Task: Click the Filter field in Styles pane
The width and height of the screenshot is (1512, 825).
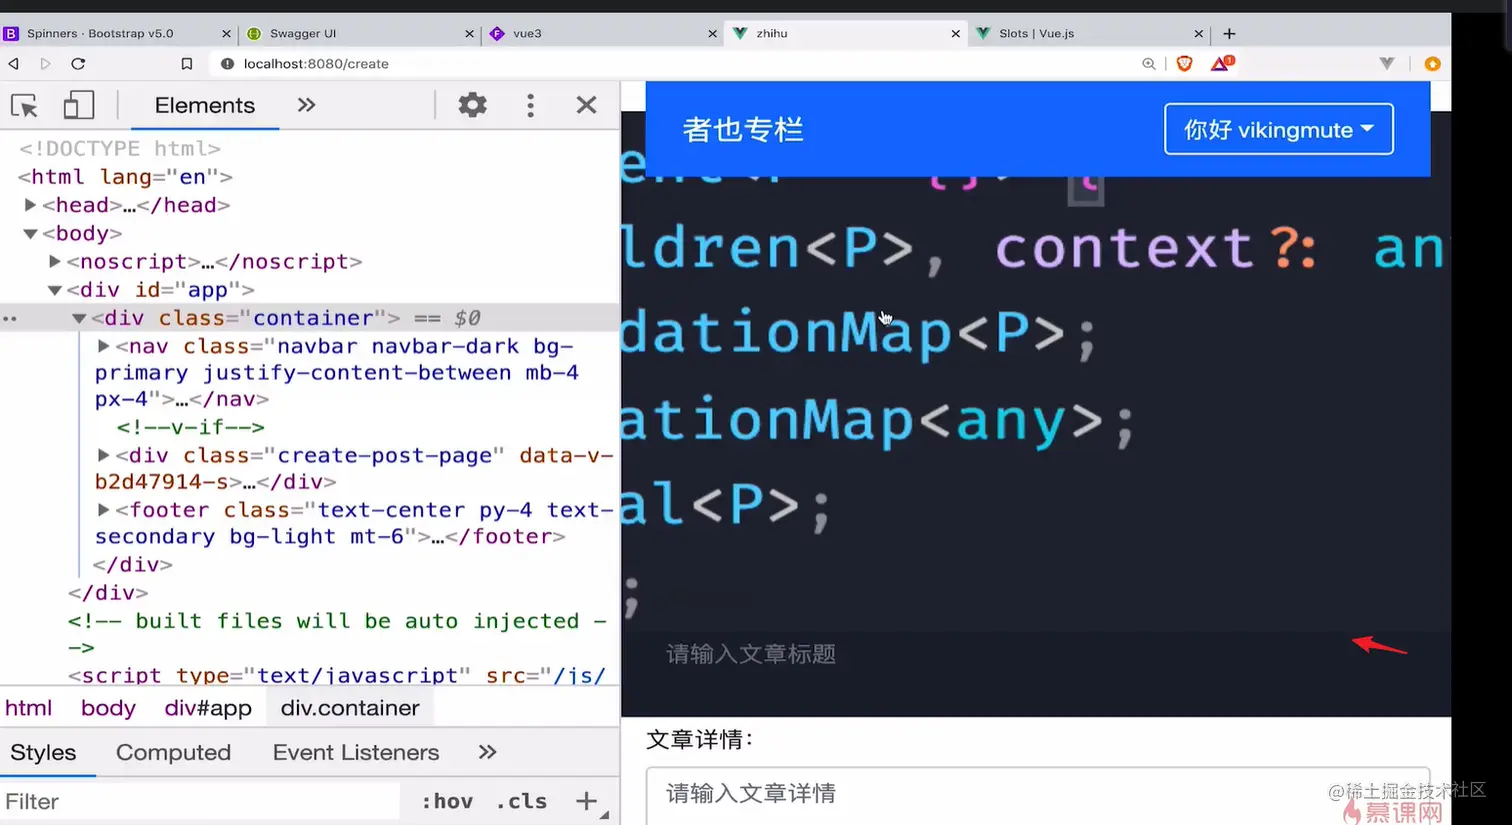Action: 200,801
